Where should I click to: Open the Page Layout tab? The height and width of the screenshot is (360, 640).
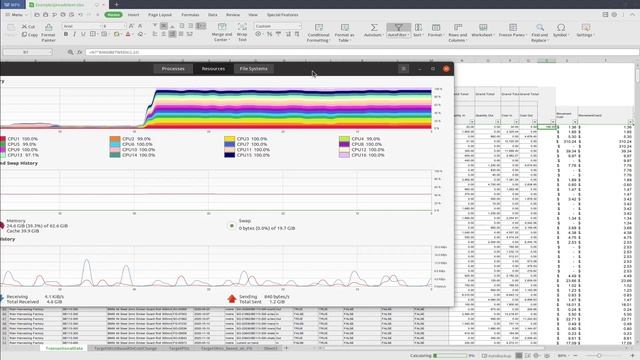pyautogui.click(x=160, y=15)
